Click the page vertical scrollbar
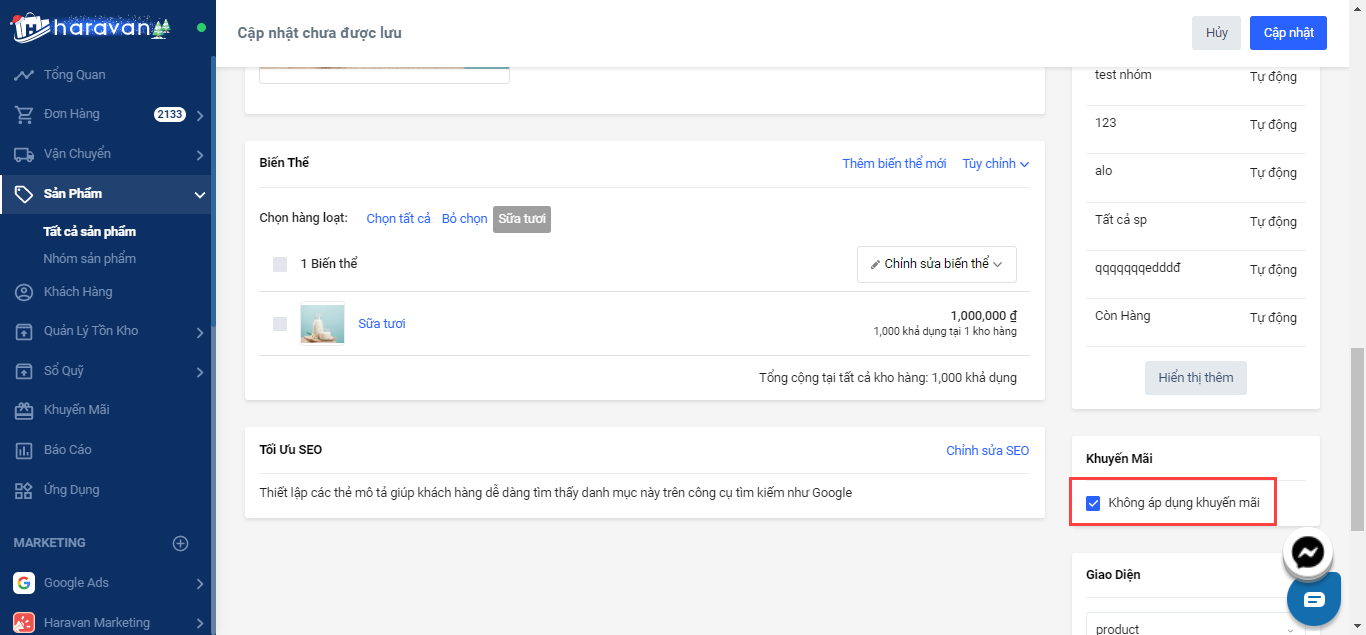Viewport: 1366px width, 635px height. pyautogui.click(x=1357, y=438)
